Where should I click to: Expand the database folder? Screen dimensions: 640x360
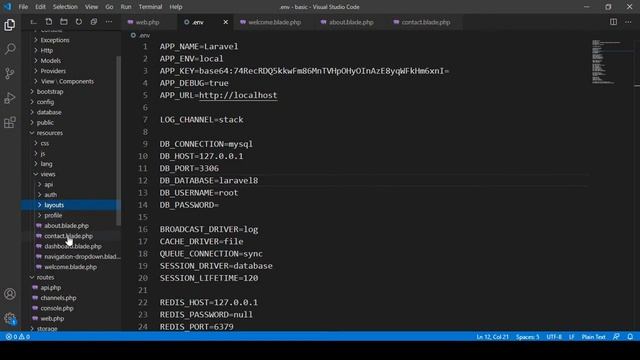[49, 112]
